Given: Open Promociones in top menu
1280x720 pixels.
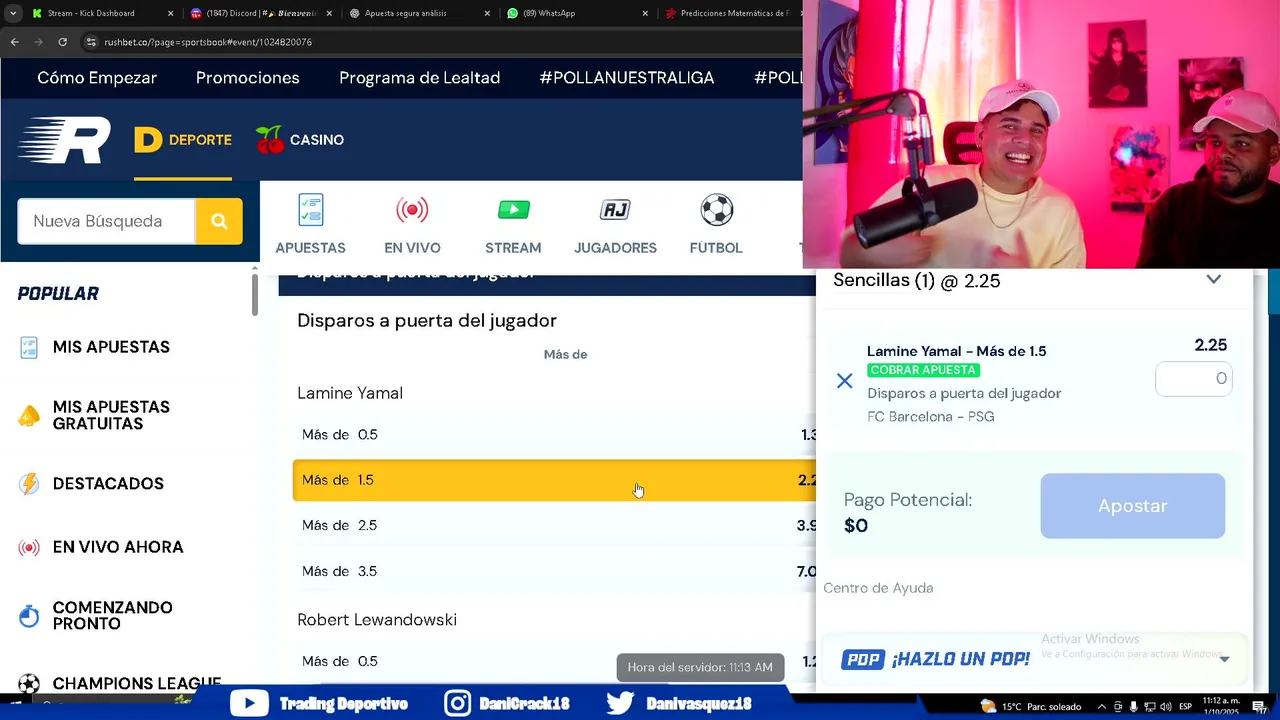Looking at the screenshot, I should tap(248, 78).
